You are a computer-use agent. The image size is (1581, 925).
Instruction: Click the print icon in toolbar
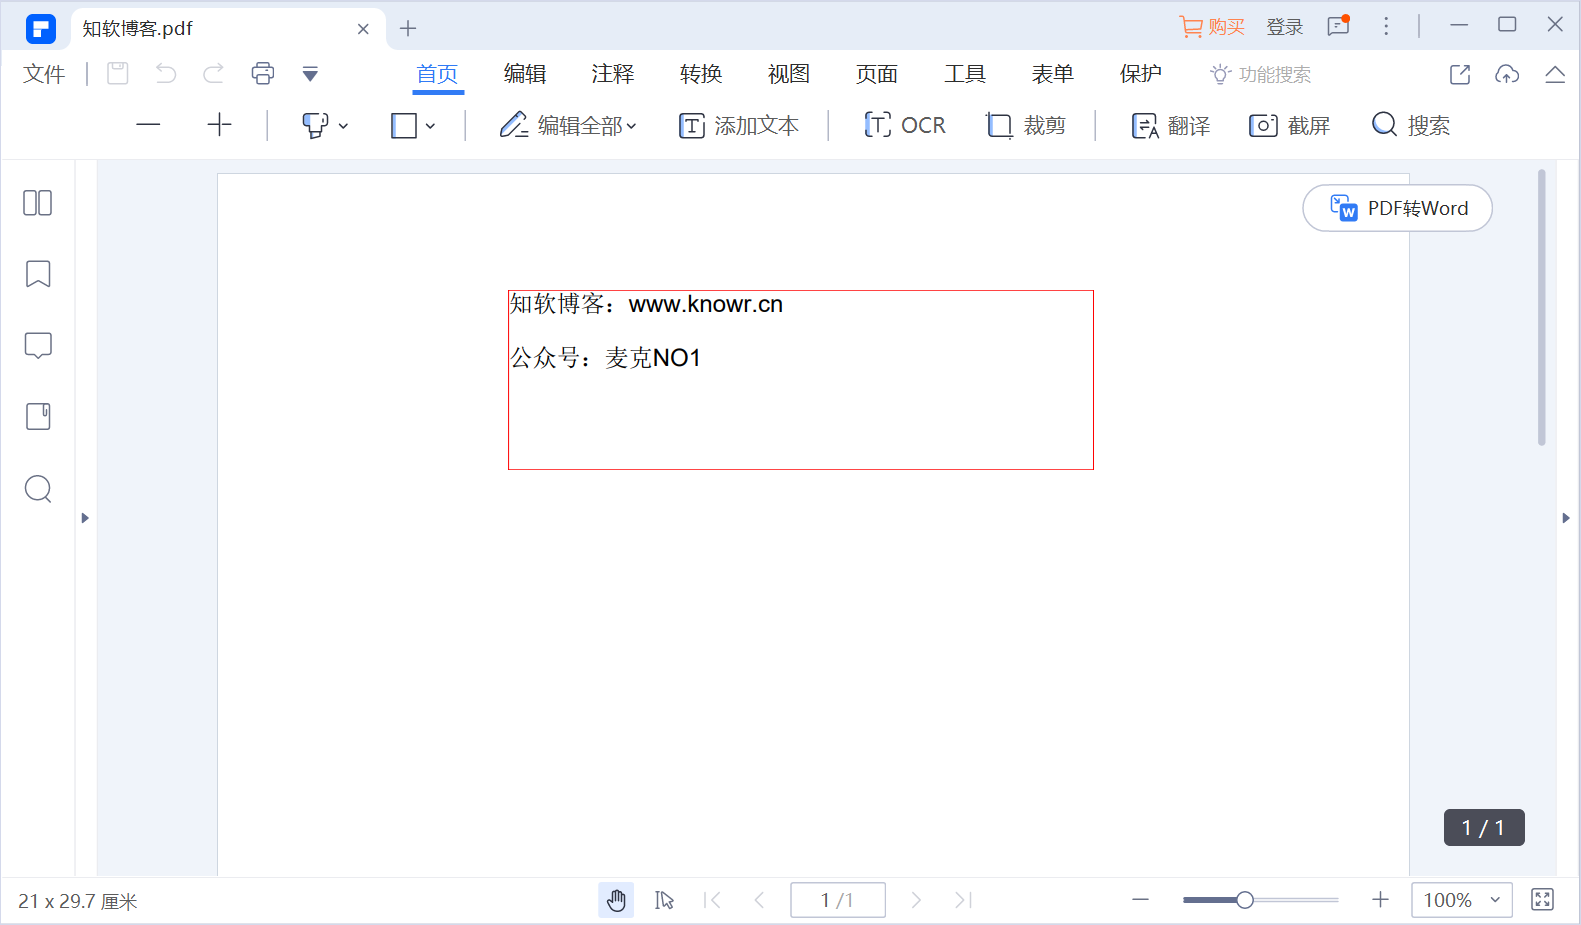263,73
